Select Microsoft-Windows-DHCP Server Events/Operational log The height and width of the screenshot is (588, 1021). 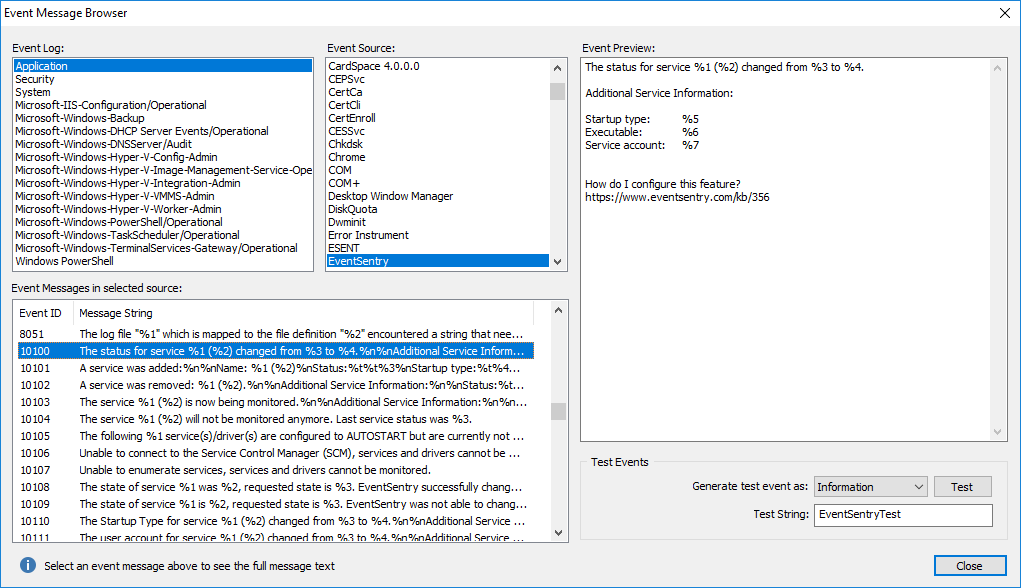coord(162,131)
